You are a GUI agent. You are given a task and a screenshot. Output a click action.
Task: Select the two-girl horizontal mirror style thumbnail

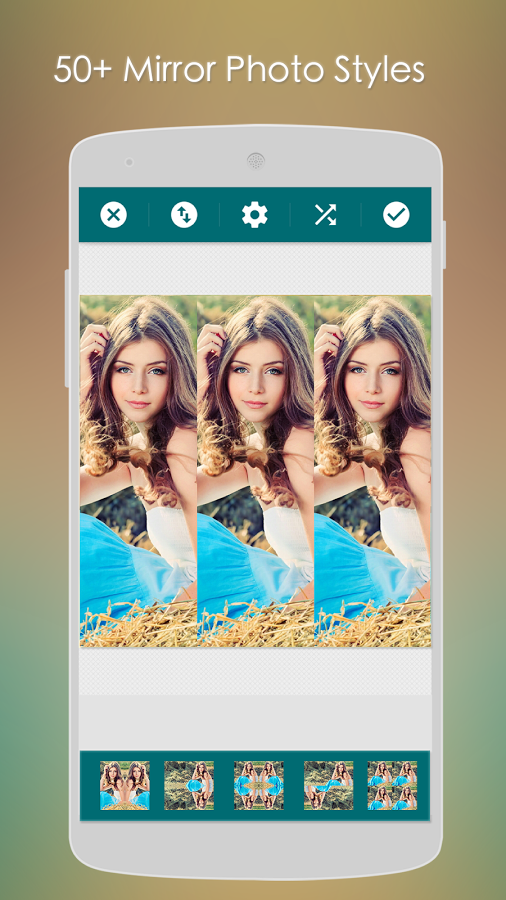click(x=124, y=785)
